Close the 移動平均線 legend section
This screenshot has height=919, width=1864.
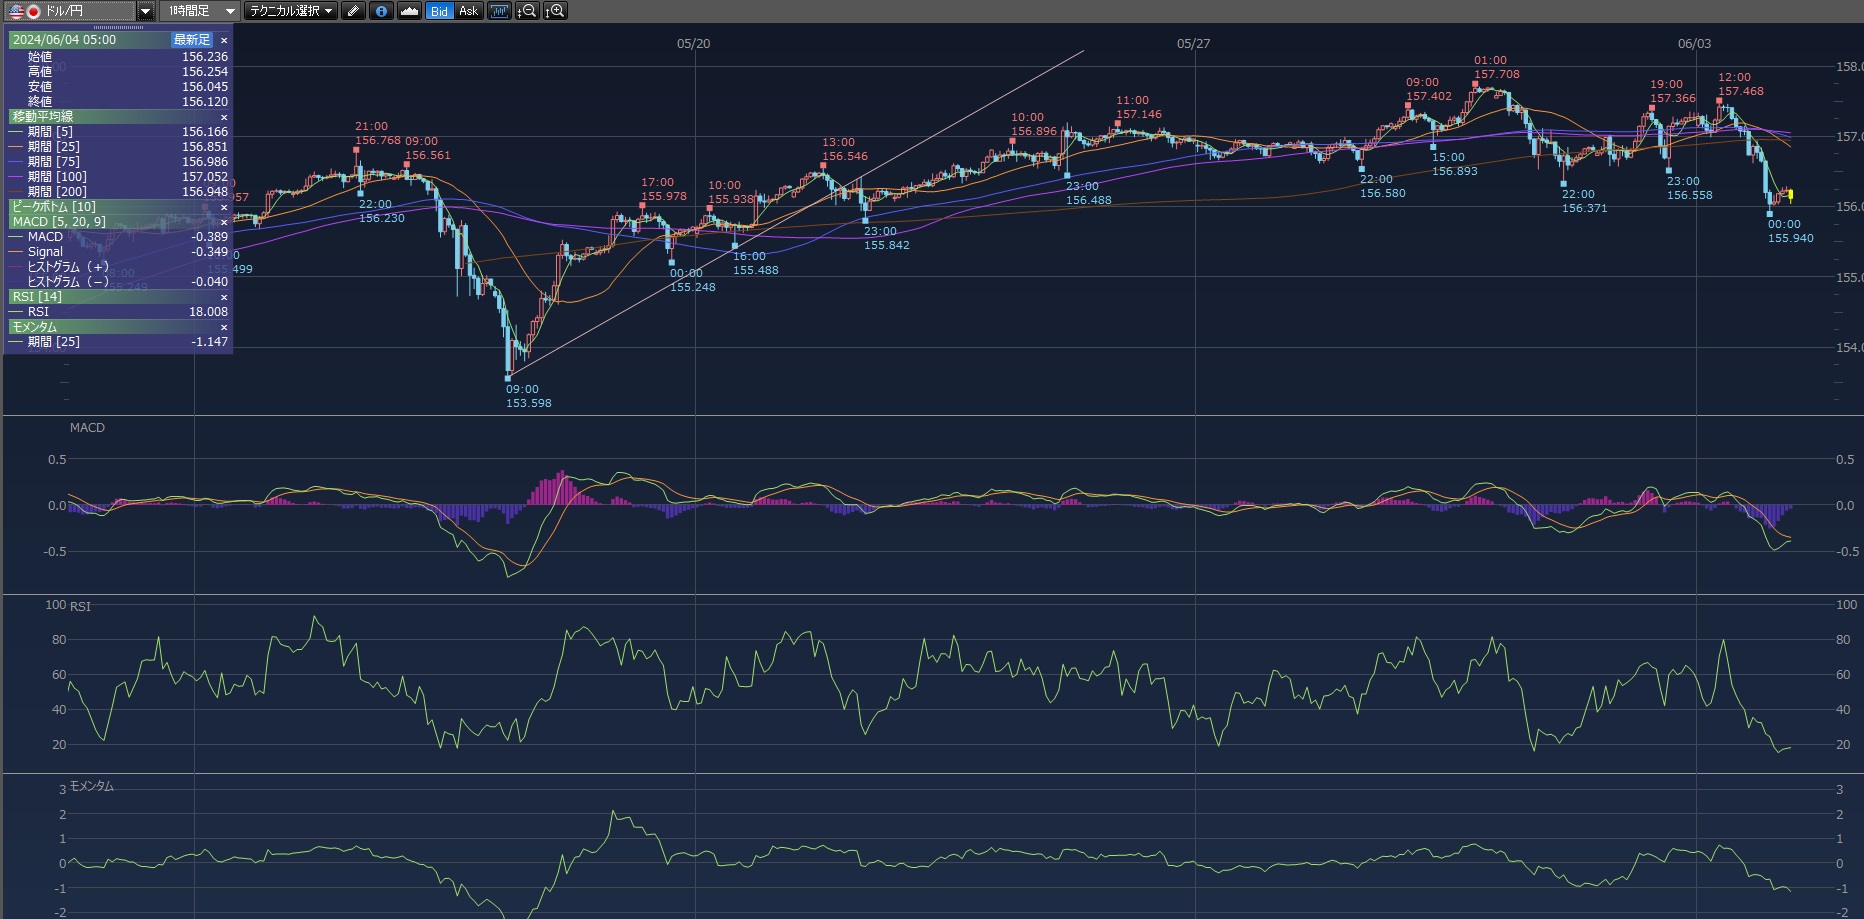224,117
